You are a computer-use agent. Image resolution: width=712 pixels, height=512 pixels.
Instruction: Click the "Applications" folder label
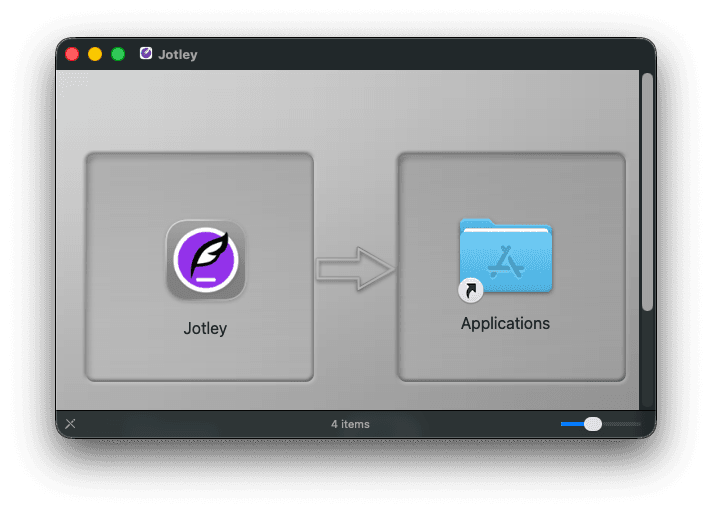coord(505,324)
